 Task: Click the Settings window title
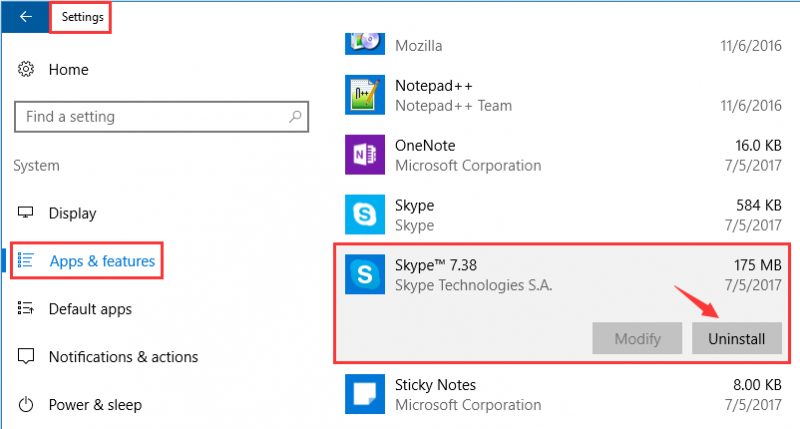(x=83, y=17)
